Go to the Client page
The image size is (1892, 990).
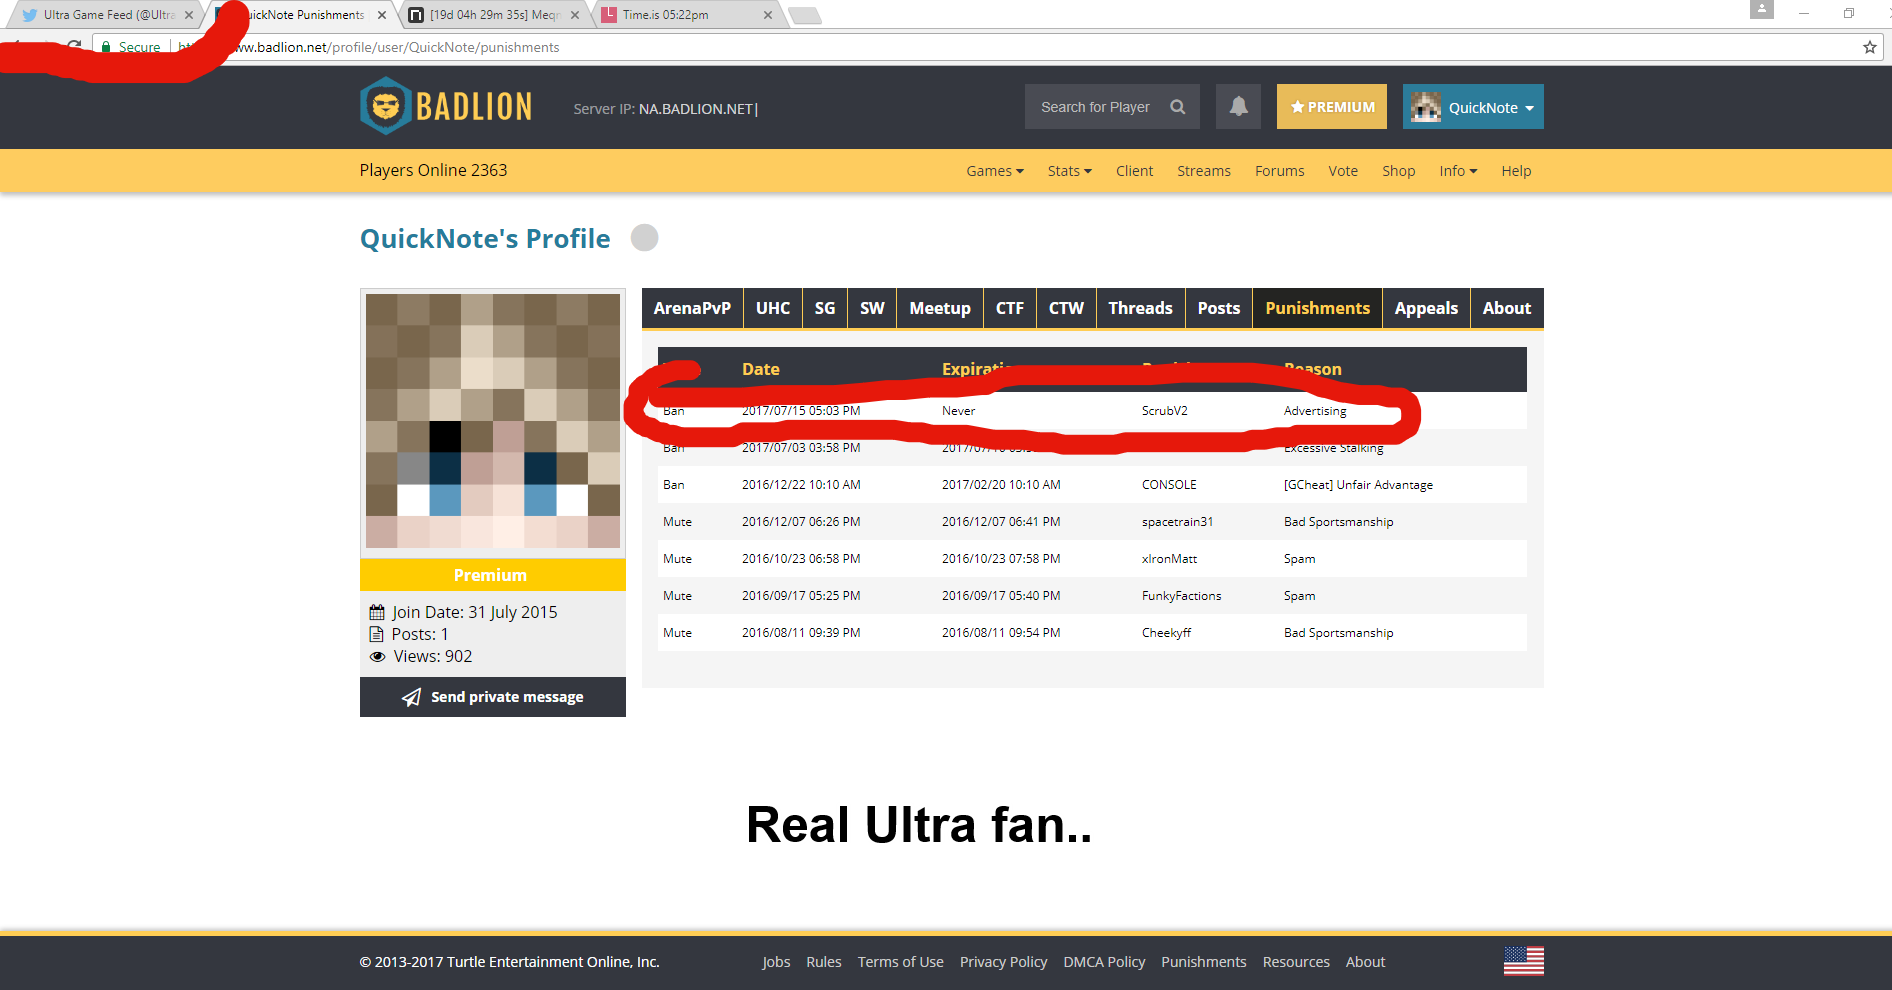point(1134,171)
